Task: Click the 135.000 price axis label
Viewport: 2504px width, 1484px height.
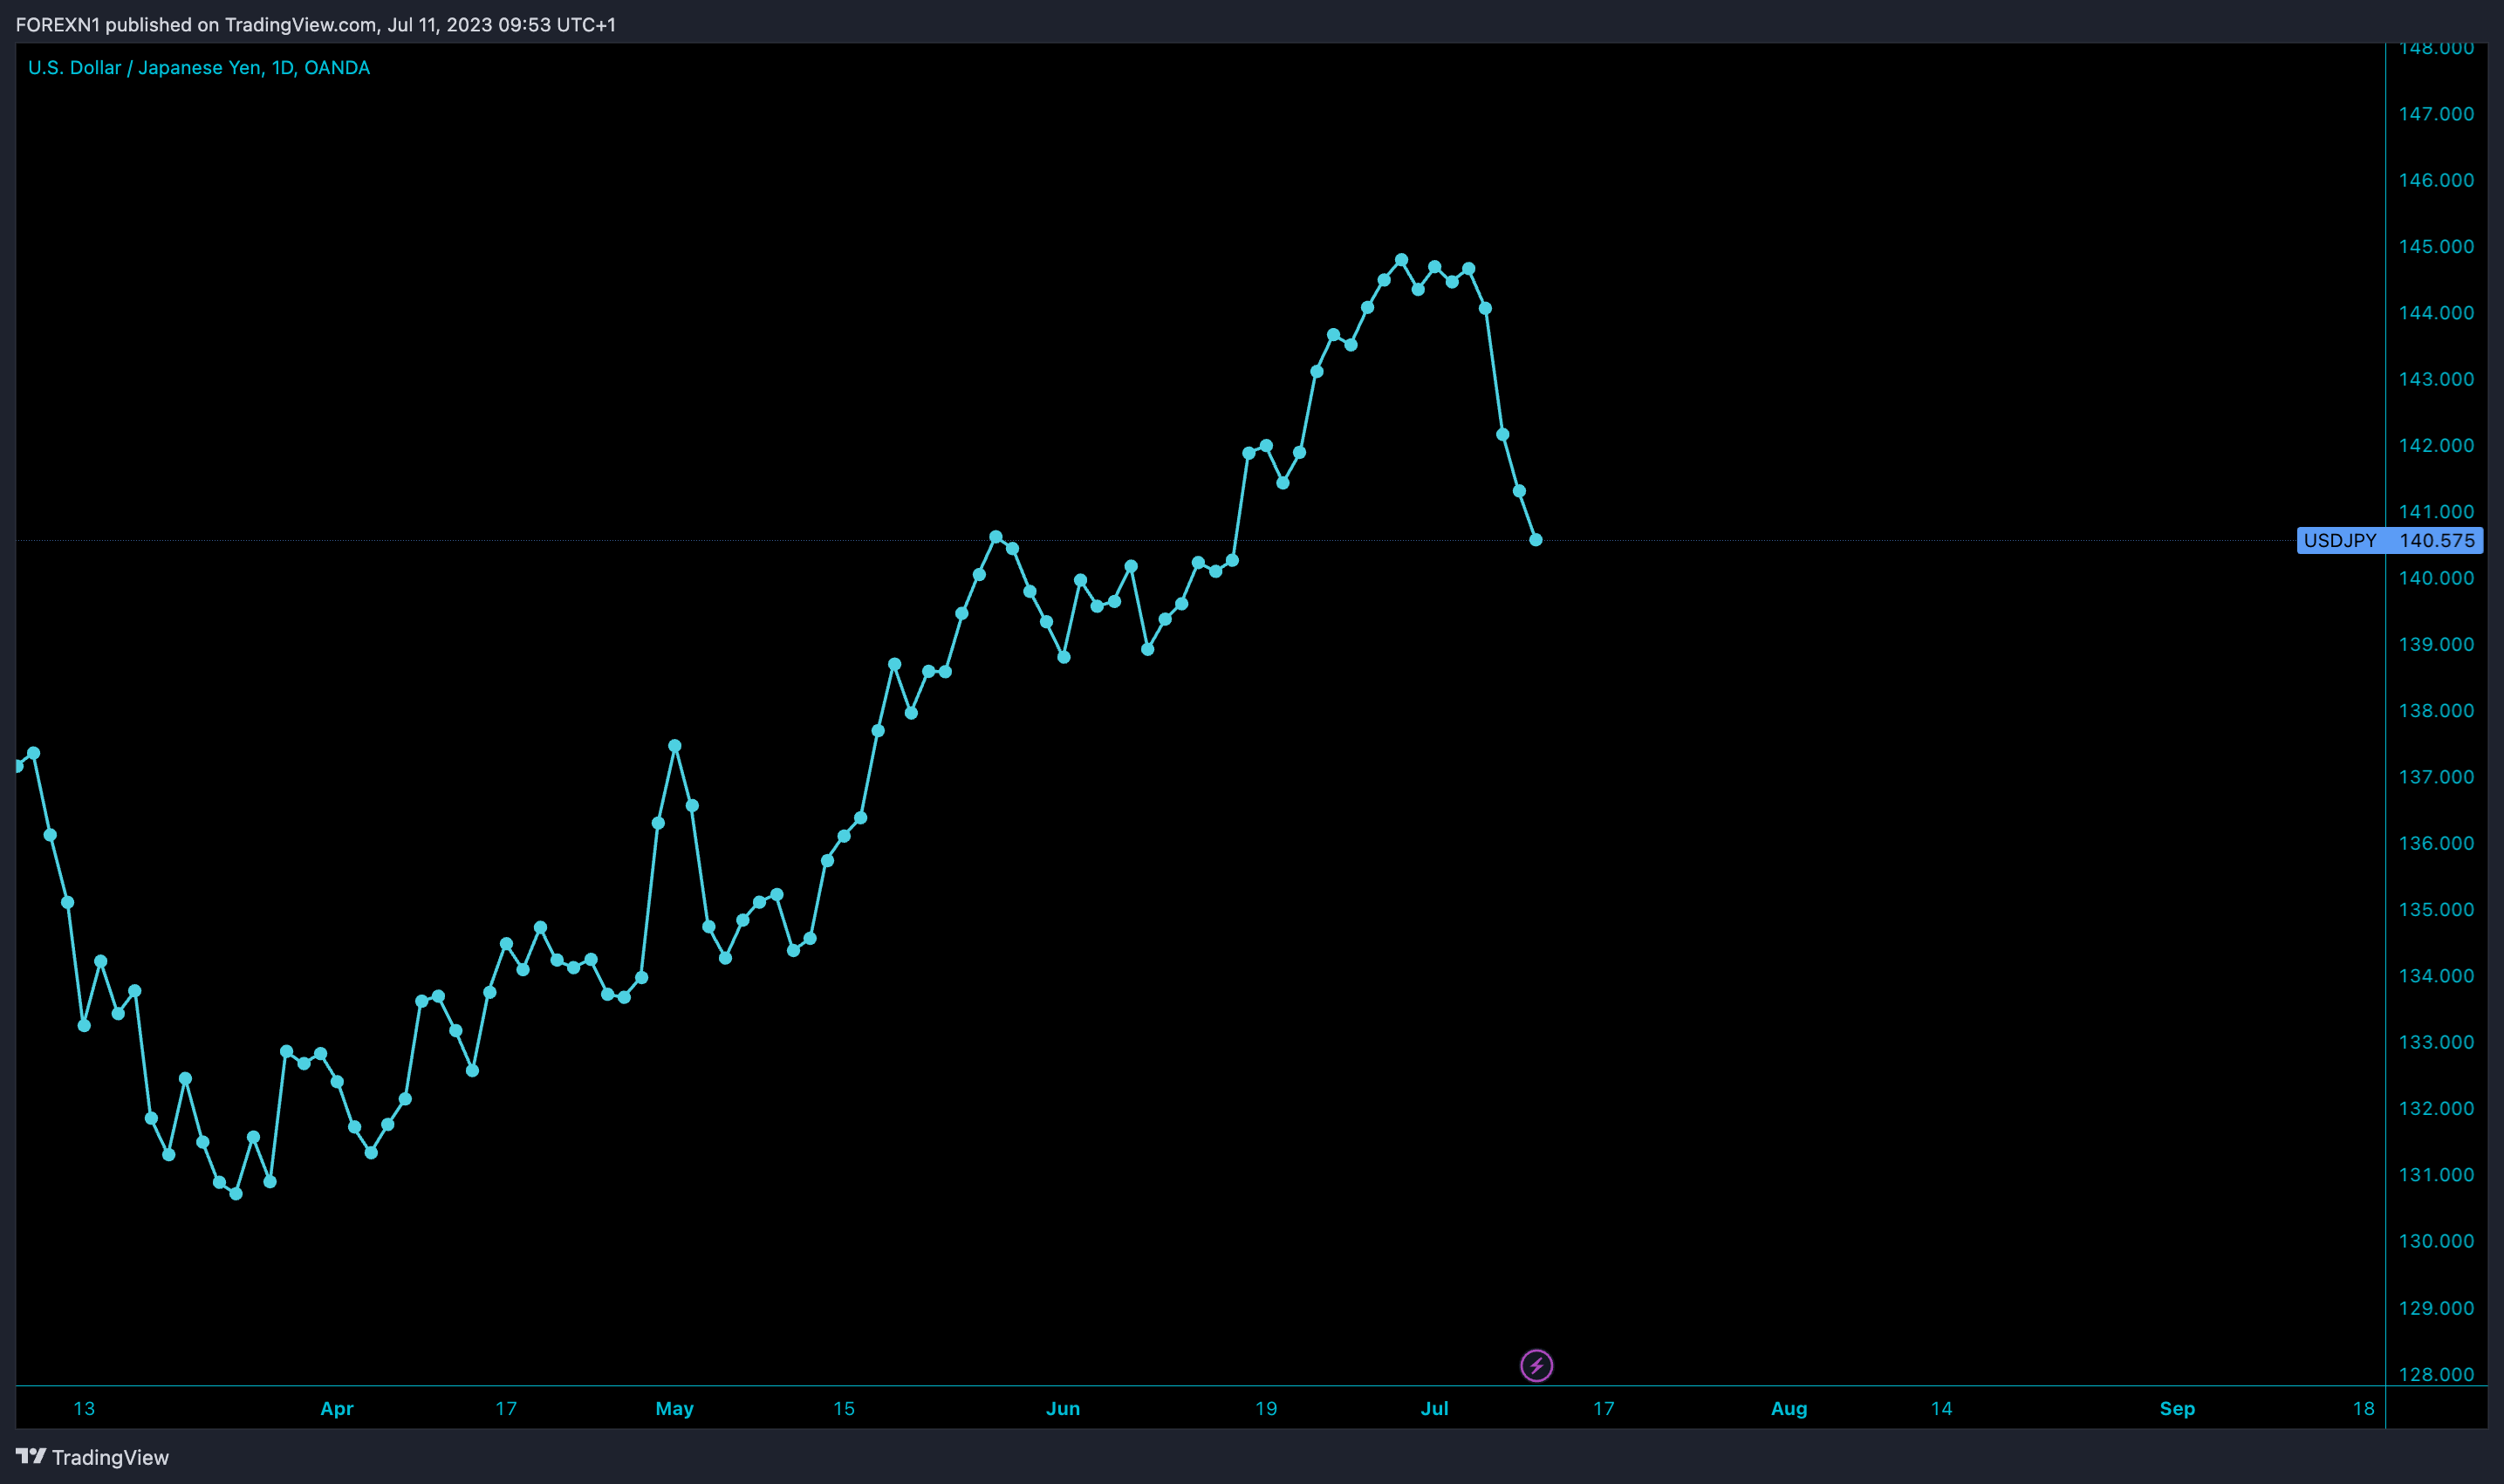Action: 2436,909
